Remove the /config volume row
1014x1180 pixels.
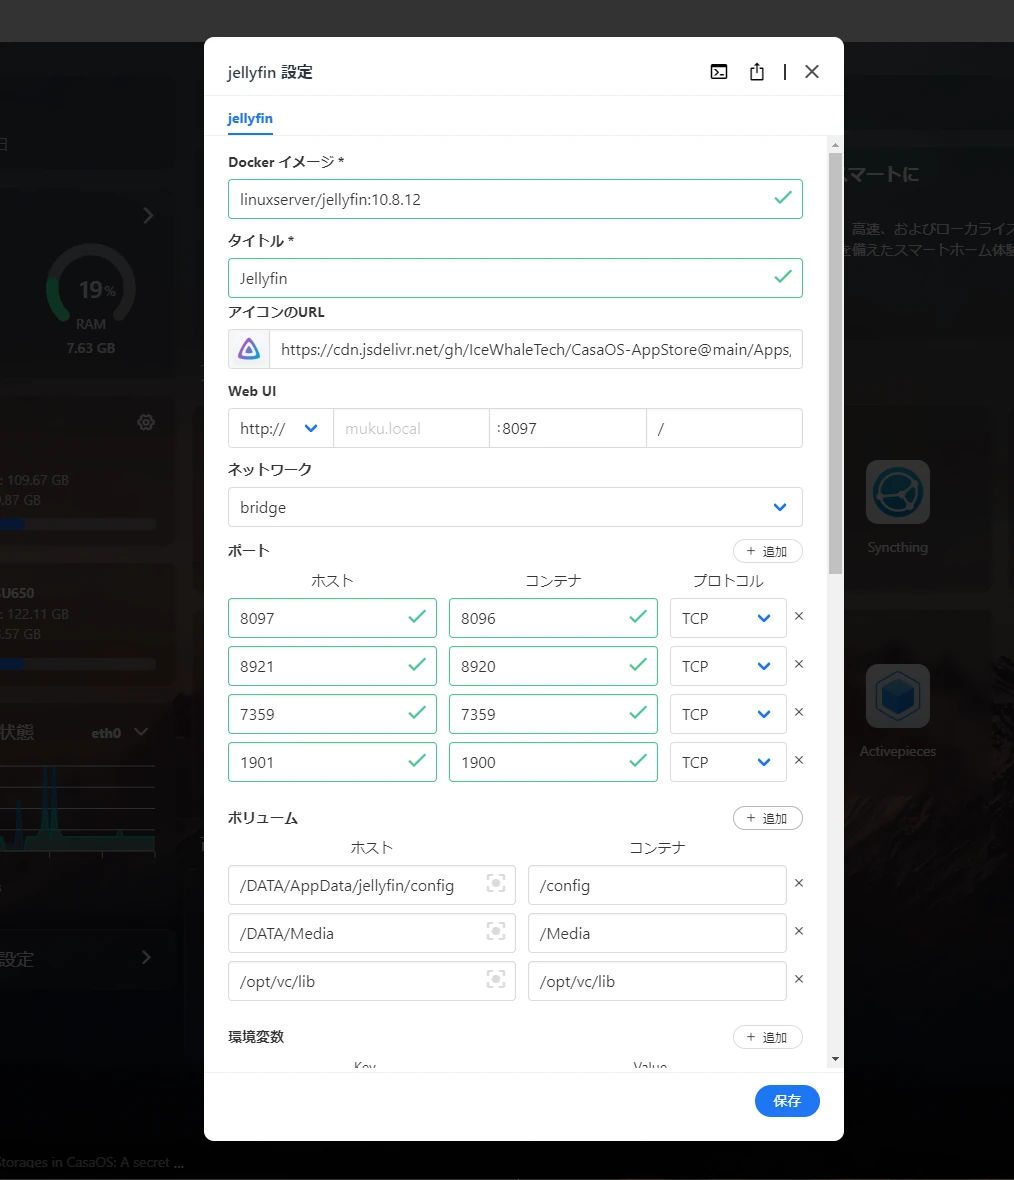(799, 883)
